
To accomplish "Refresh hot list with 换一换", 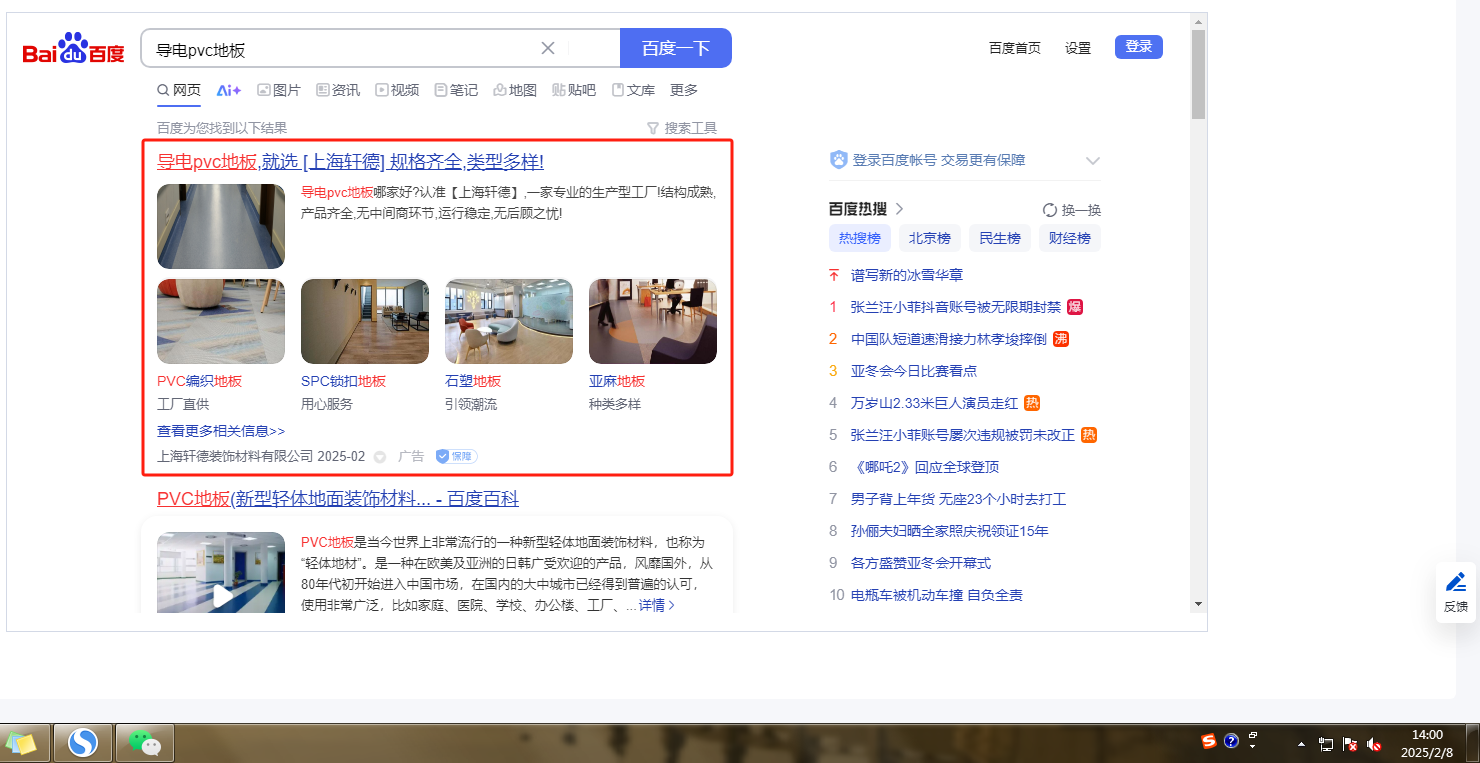I will coord(1071,210).
